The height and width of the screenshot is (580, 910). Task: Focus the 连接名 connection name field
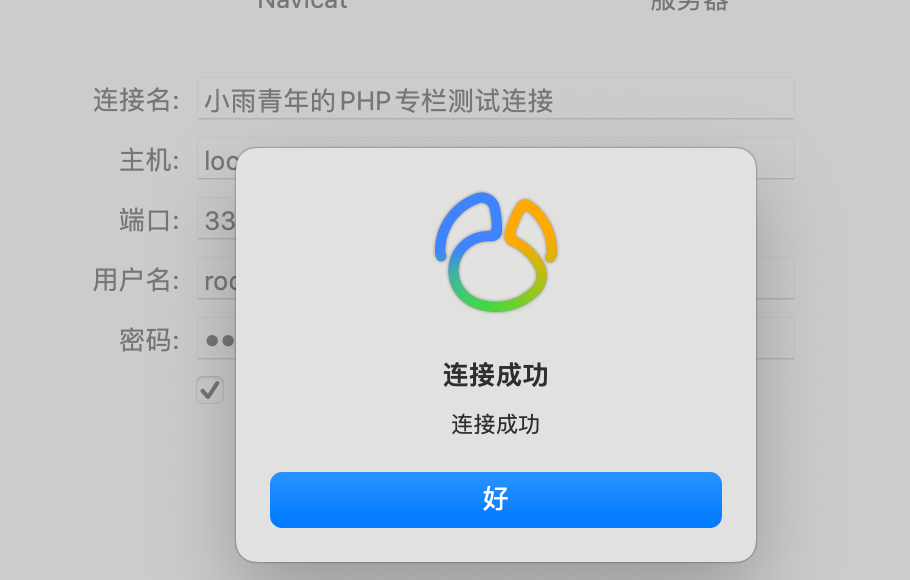496,98
